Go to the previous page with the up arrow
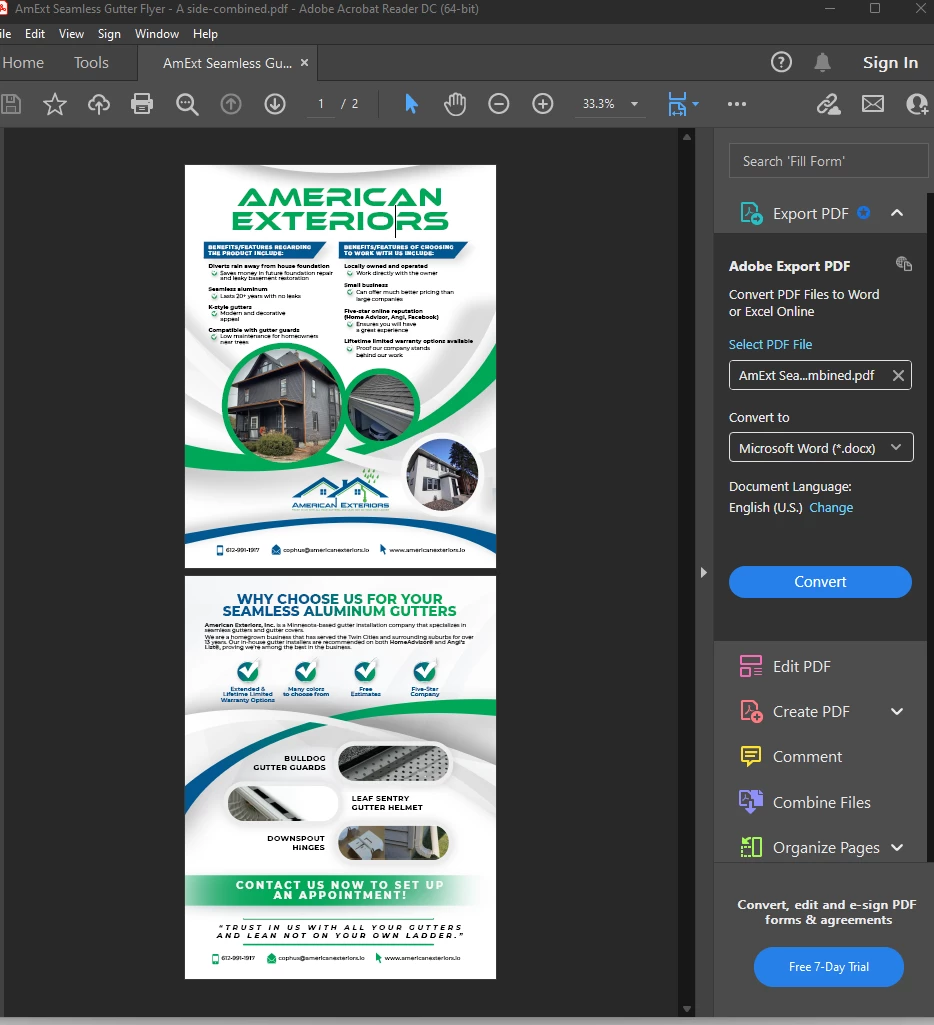 (x=231, y=104)
